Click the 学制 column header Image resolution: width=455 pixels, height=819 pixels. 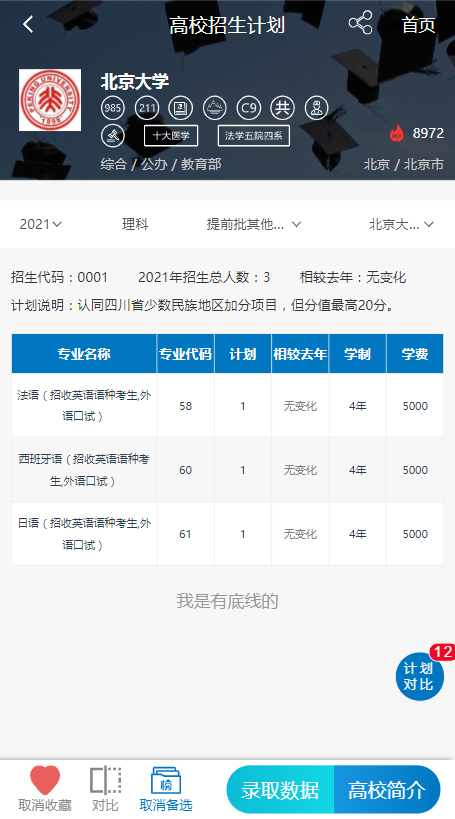click(x=358, y=354)
